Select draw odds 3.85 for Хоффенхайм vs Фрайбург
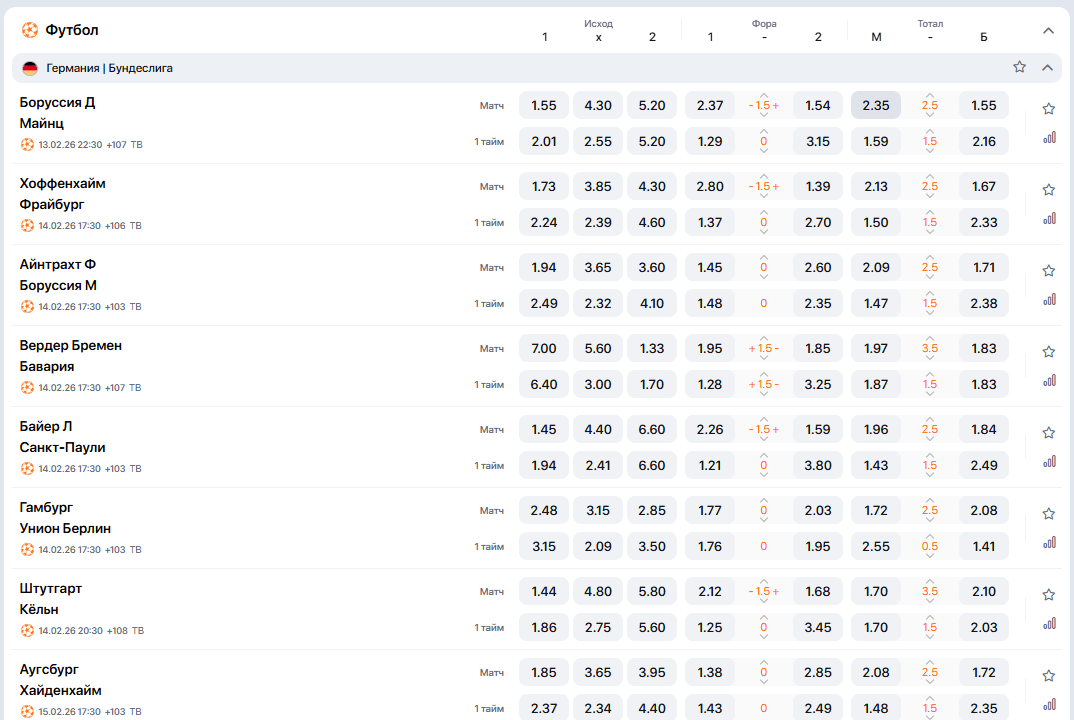Viewport: 1074px width, 720px height. [598, 186]
